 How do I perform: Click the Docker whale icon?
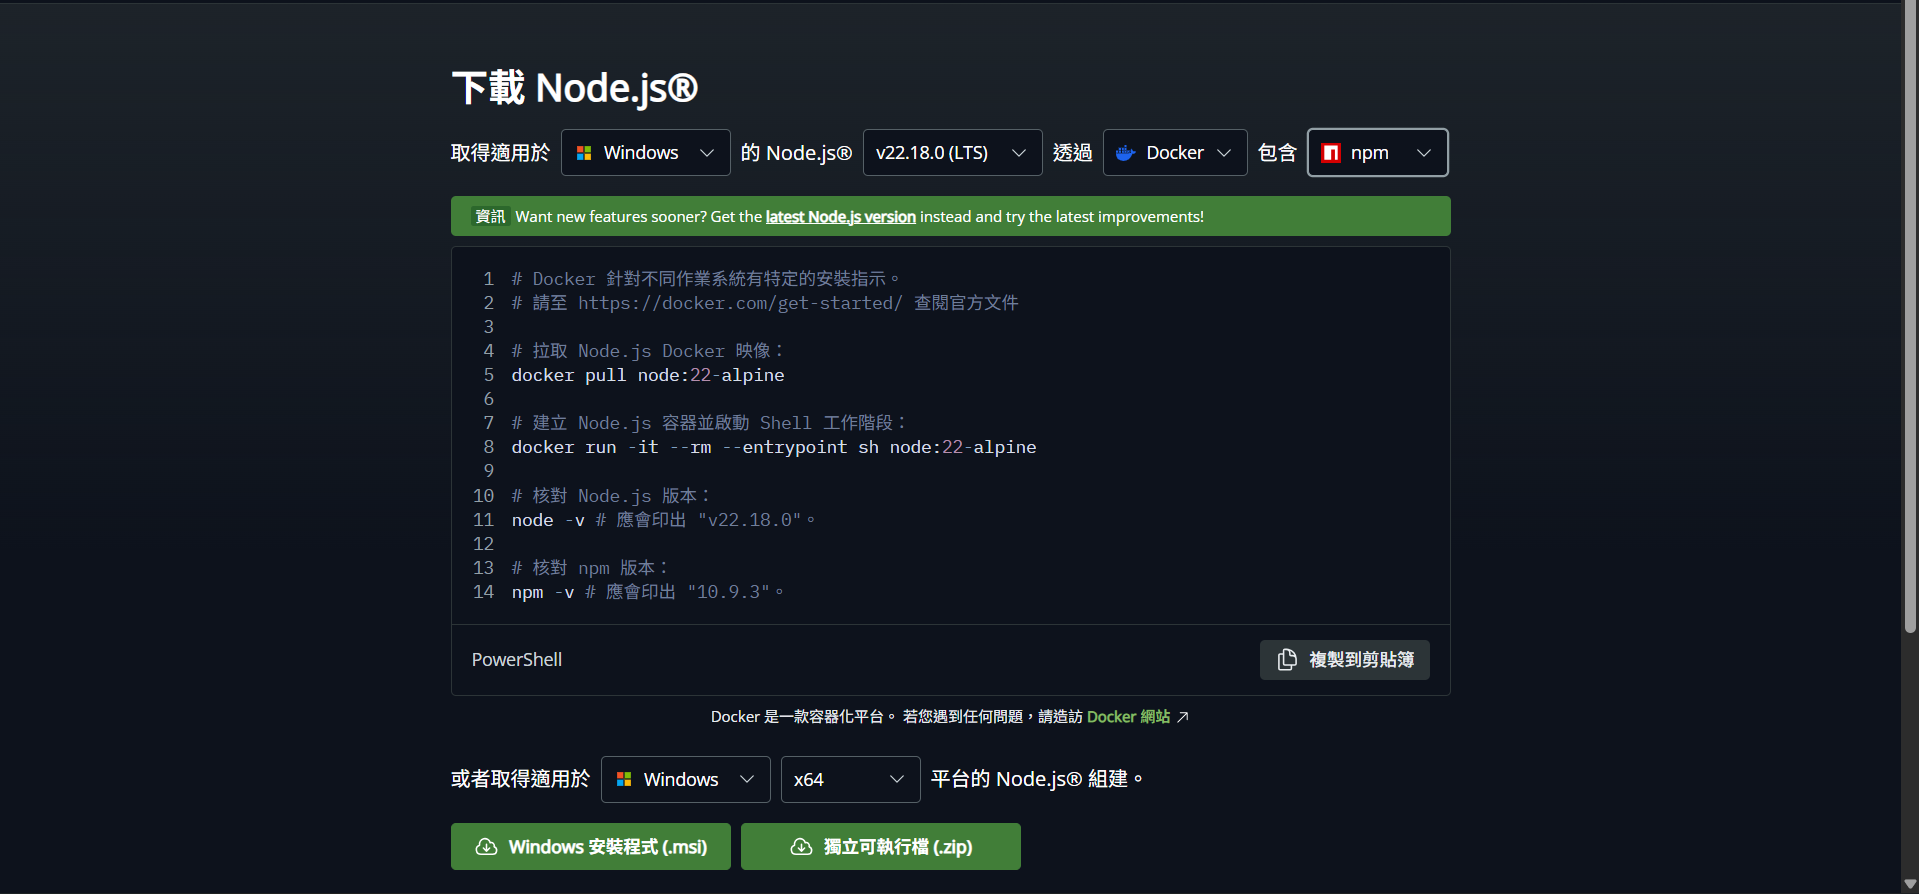coord(1125,153)
